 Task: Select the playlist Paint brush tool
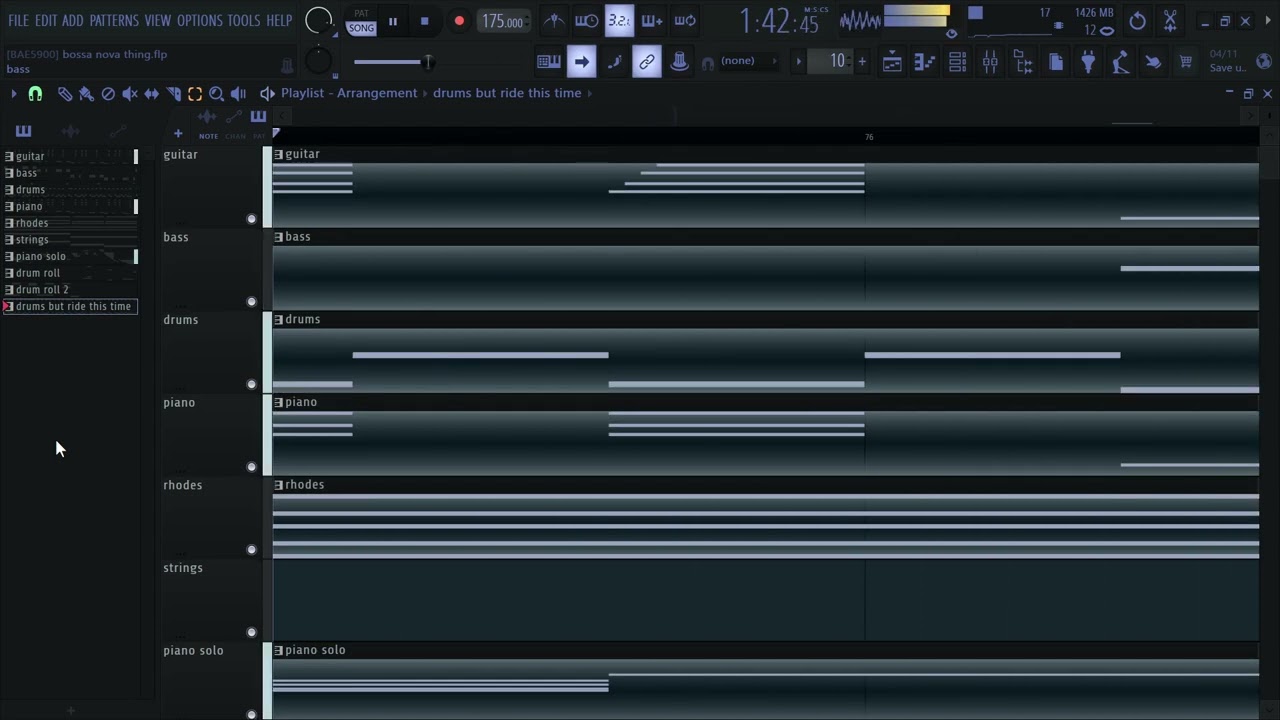(86, 93)
